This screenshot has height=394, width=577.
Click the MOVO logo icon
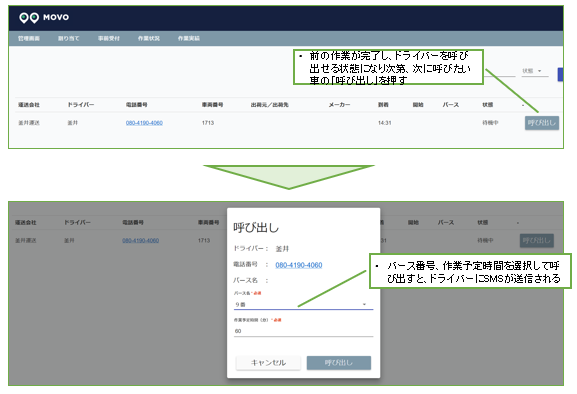[x=29, y=17]
